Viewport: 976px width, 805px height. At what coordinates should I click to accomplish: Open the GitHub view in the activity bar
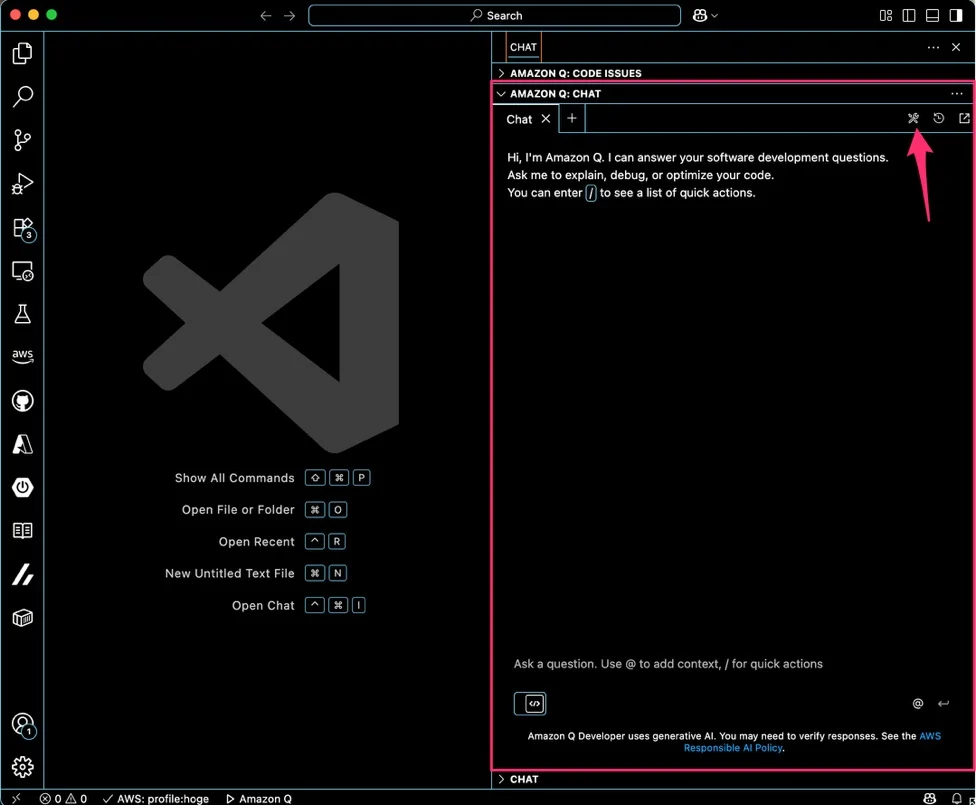[22, 401]
